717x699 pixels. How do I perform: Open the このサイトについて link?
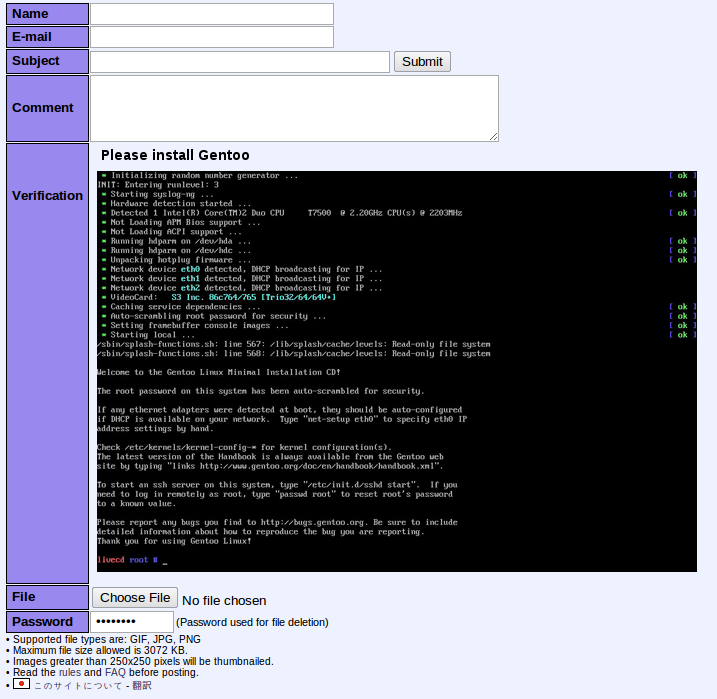coord(78,686)
